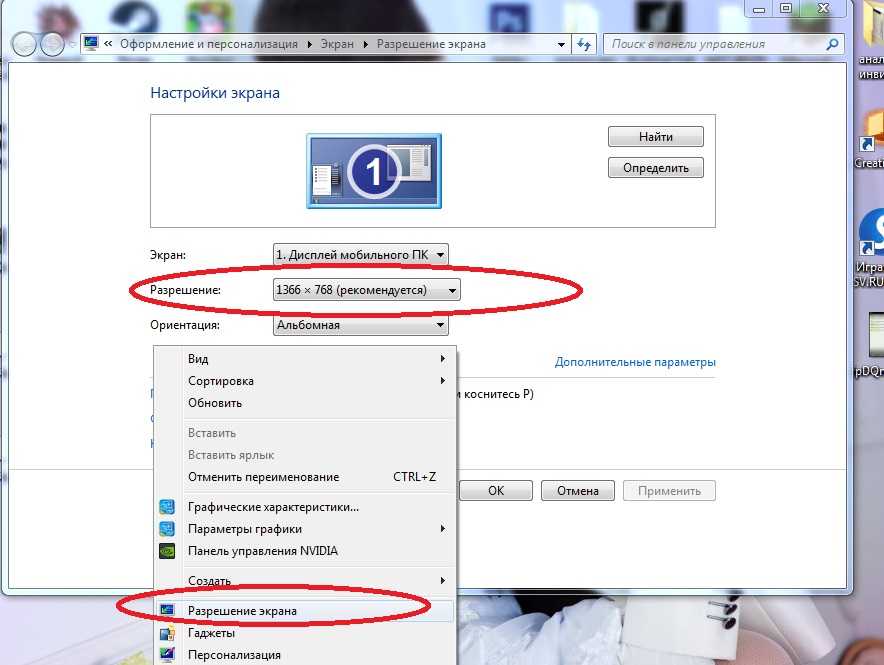Click the Экран breadcrumb segment

[337, 44]
